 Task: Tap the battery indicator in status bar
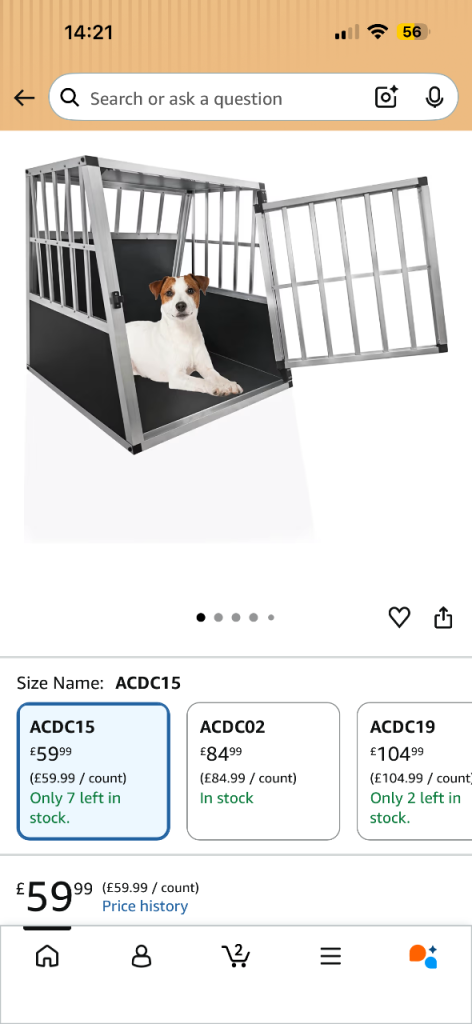[413, 32]
